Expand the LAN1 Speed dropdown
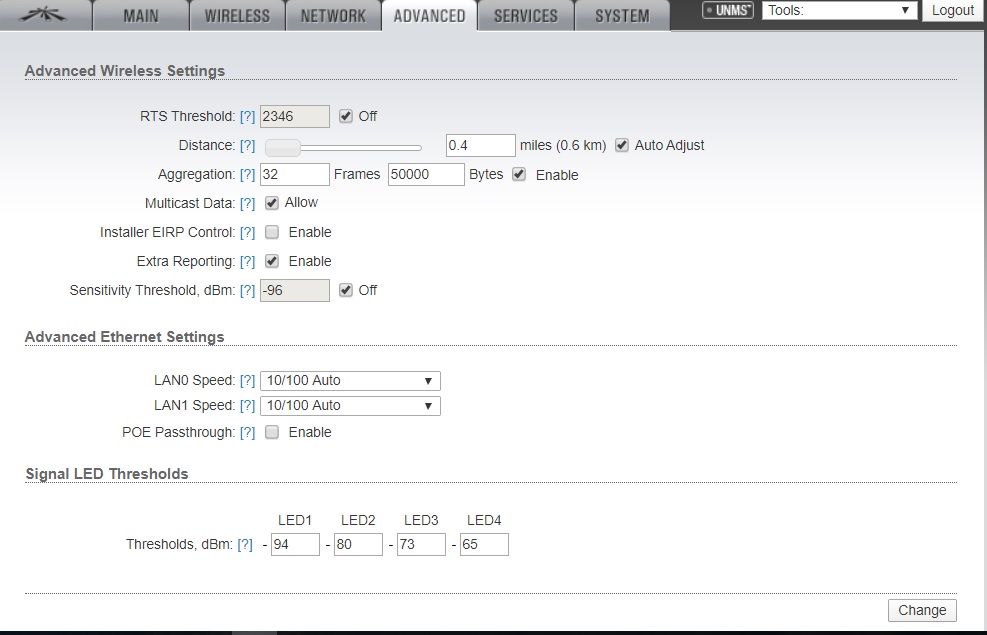Image resolution: width=987 pixels, height=635 pixels. tap(350, 406)
